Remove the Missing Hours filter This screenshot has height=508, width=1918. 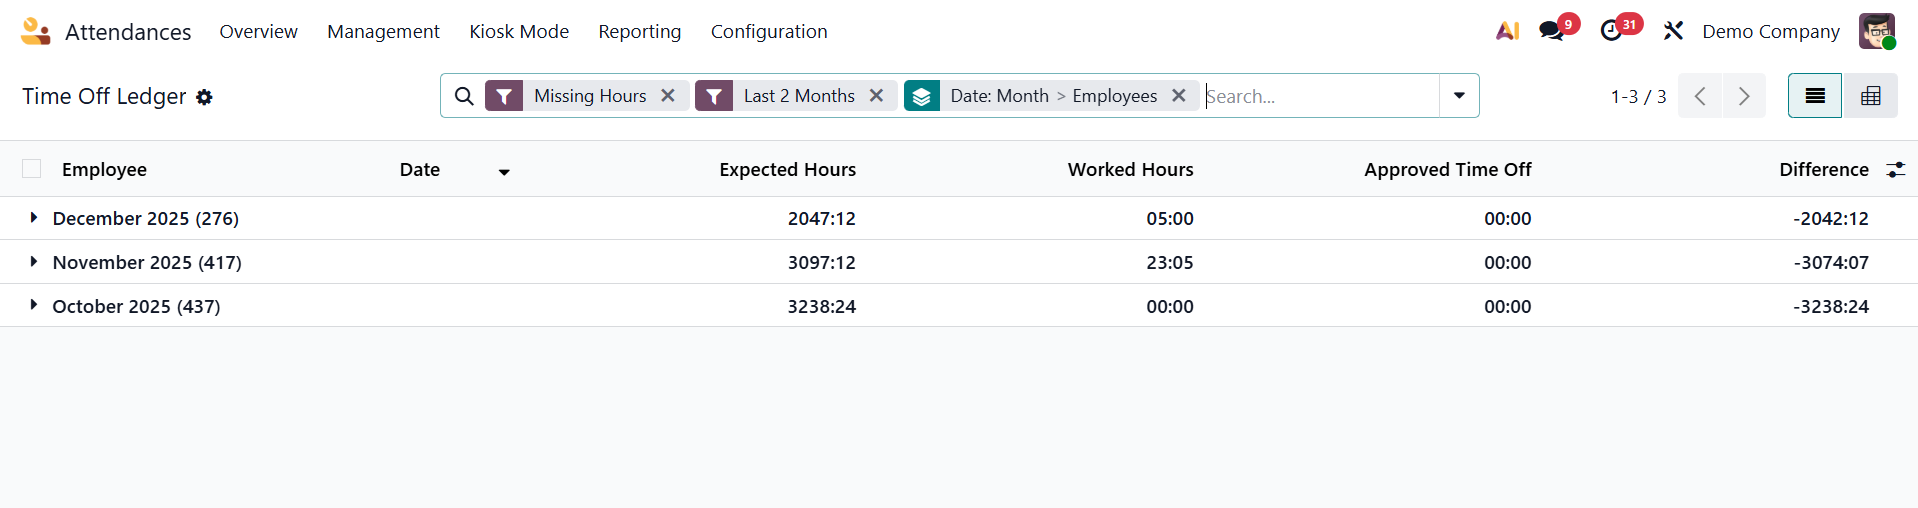668,96
